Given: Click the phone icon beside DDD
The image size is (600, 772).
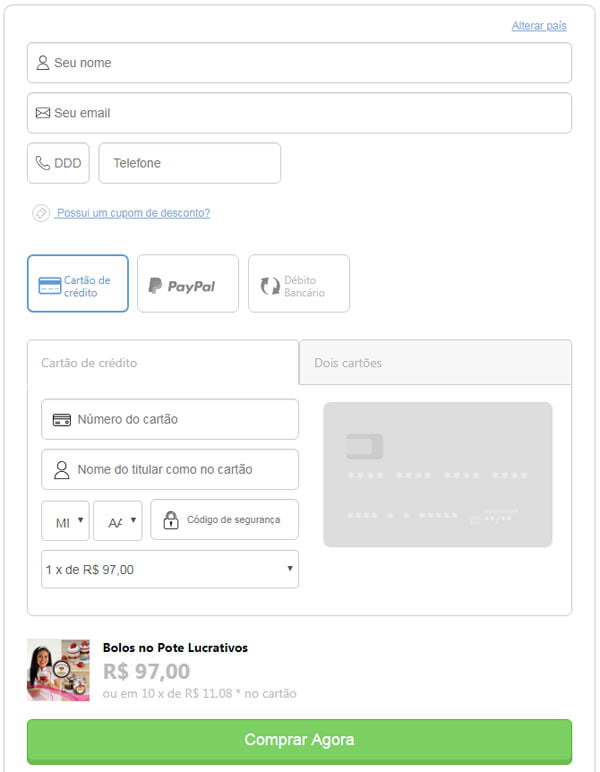Looking at the screenshot, I should click(43, 163).
